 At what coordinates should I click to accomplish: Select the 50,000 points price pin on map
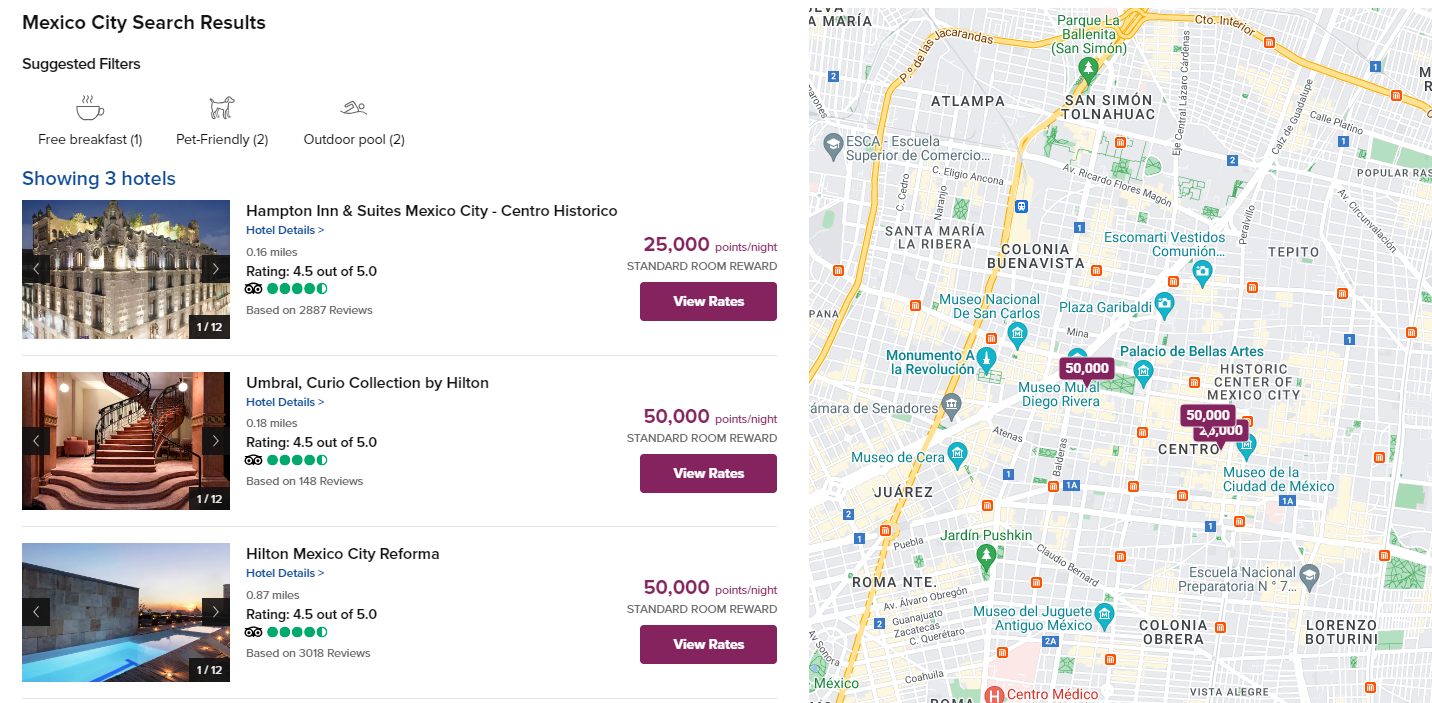click(x=1086, y=368)
